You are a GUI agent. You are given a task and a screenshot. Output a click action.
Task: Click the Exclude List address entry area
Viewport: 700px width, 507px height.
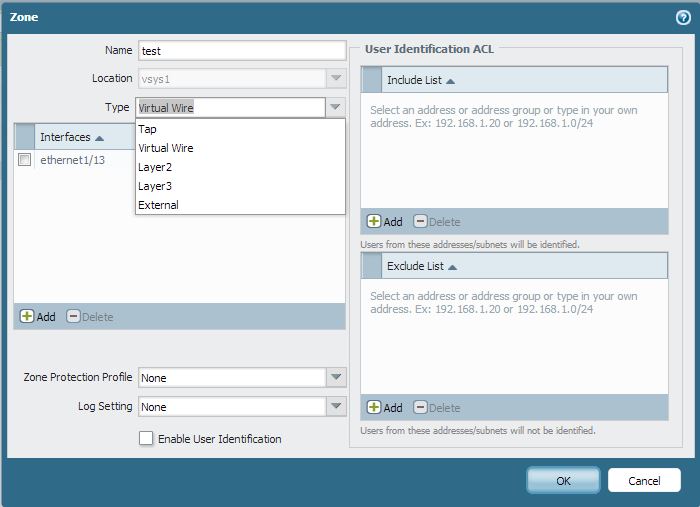click(514, 337)
